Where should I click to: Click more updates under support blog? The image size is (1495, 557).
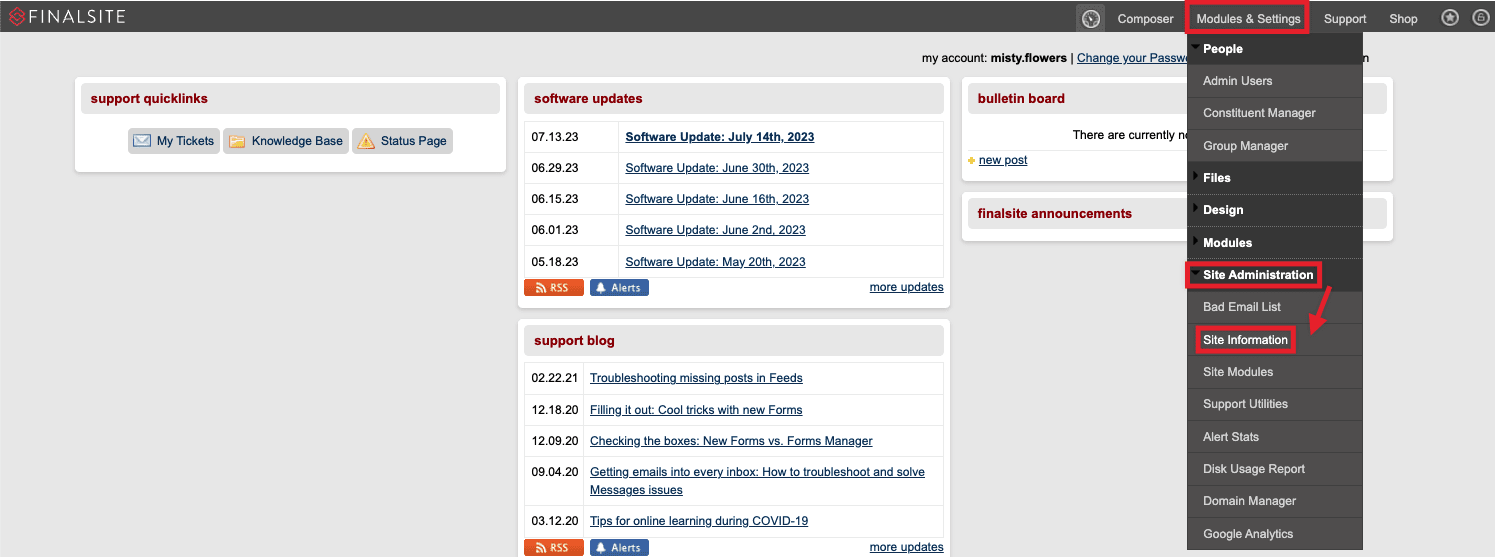[906, 547]
